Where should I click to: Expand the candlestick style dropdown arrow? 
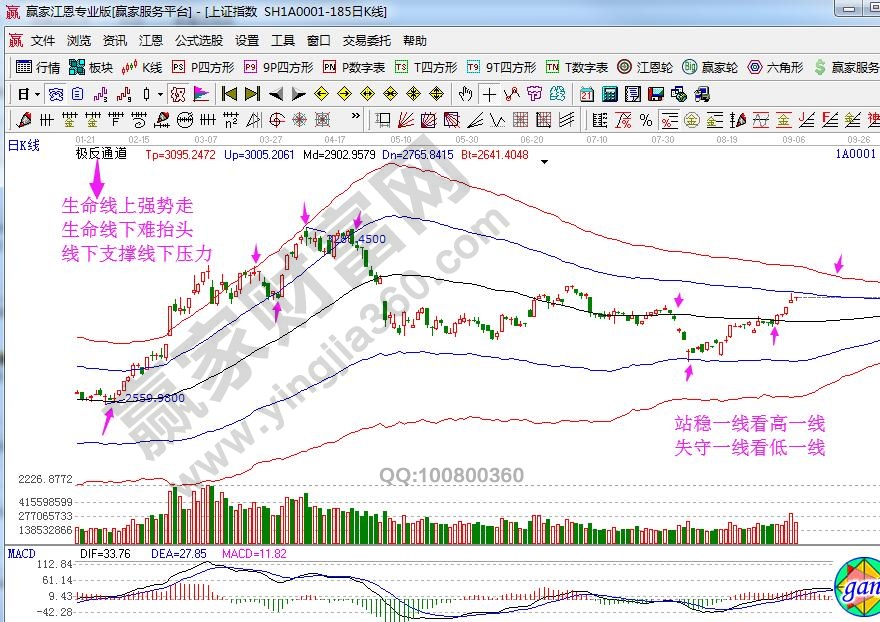click(160, 94)
